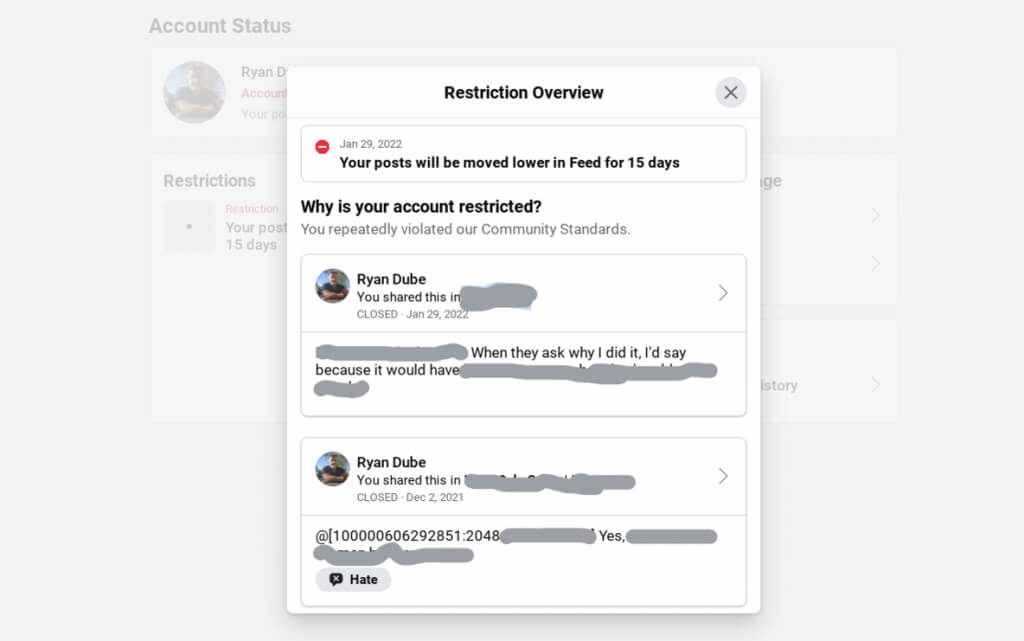
Task: Click Ryan Dube's avatar on the Jan 29 post
Action: (x=333, y=286)
